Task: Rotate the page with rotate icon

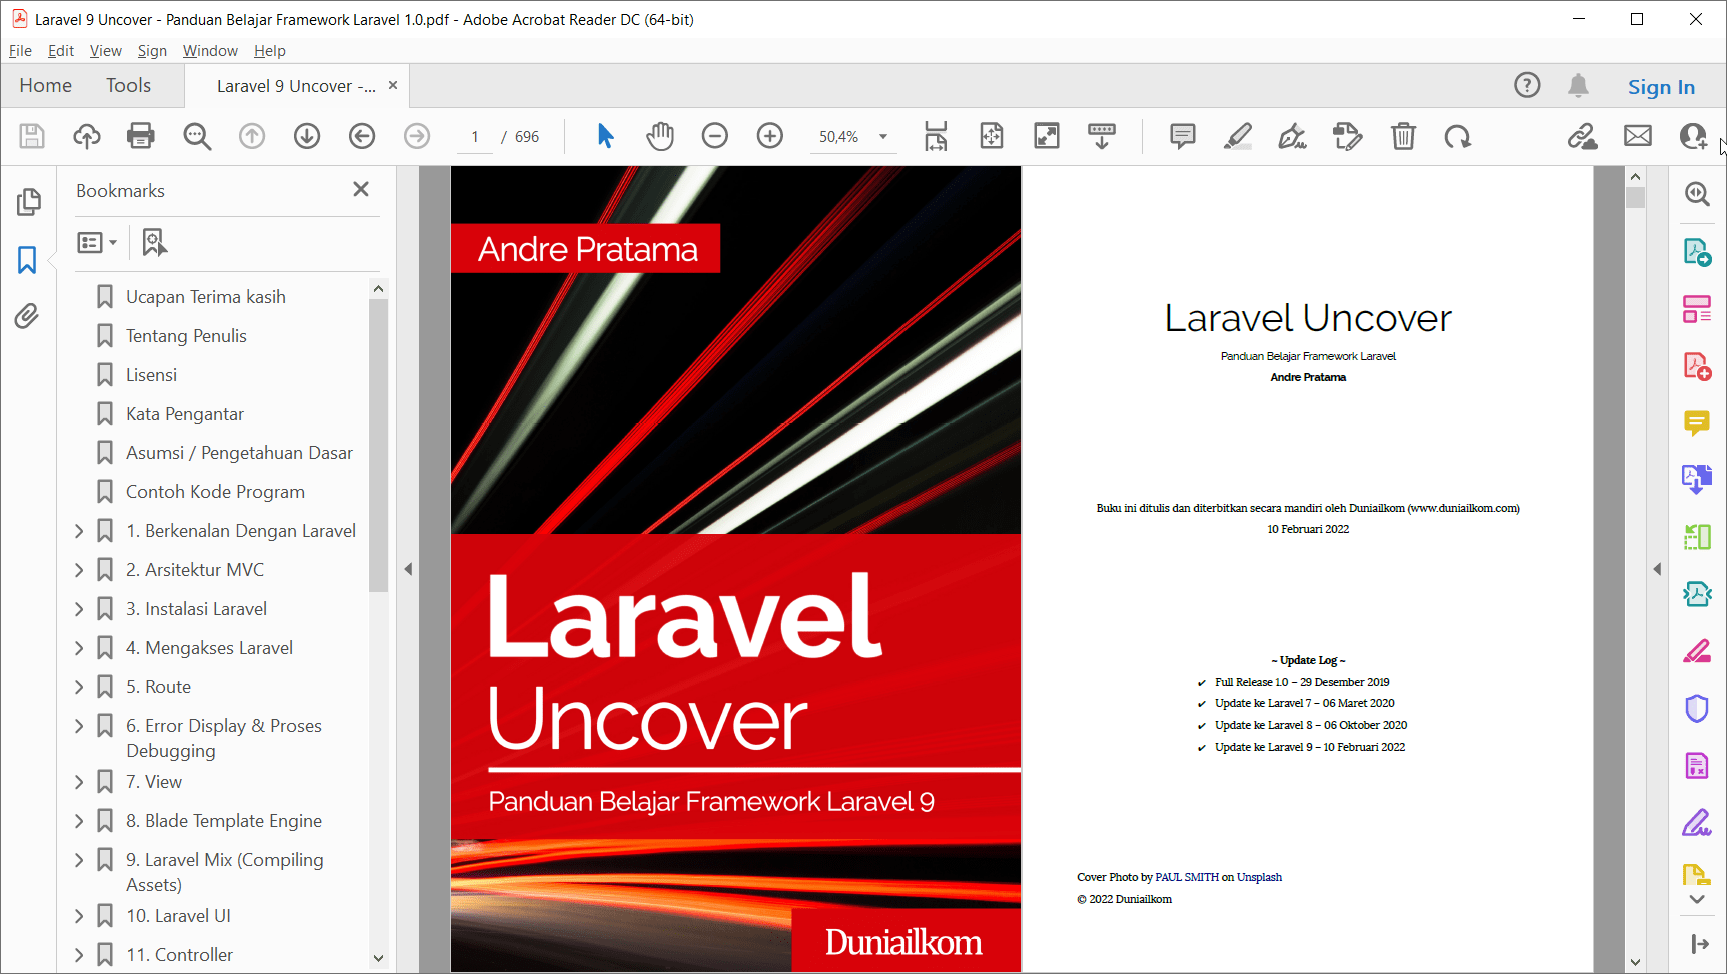Action: point(1458,136)
